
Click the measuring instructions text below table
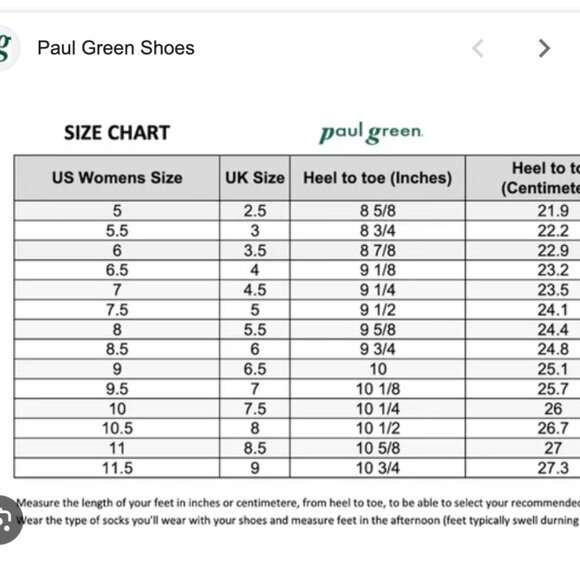tap(298, 512)
